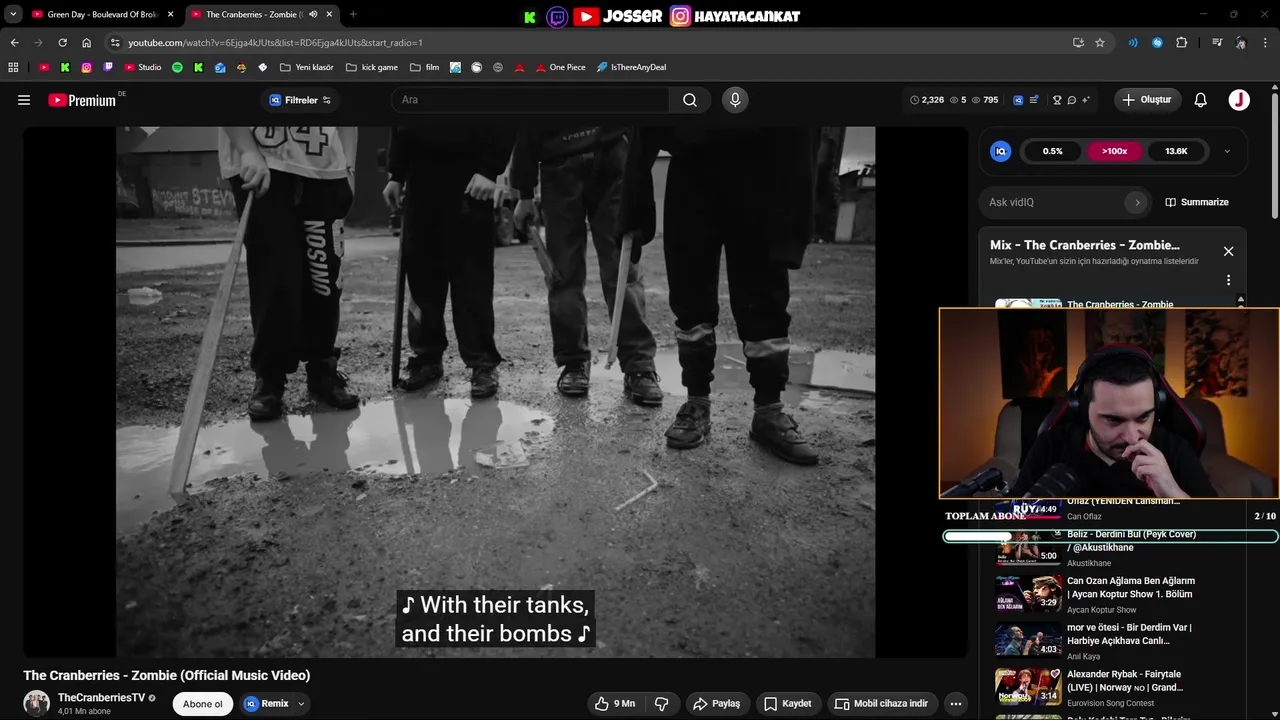Image resolution: width=1280 pixels, height=720 pixels.
Task: Open kick game bookmark folder
Action: click(371, 68)
